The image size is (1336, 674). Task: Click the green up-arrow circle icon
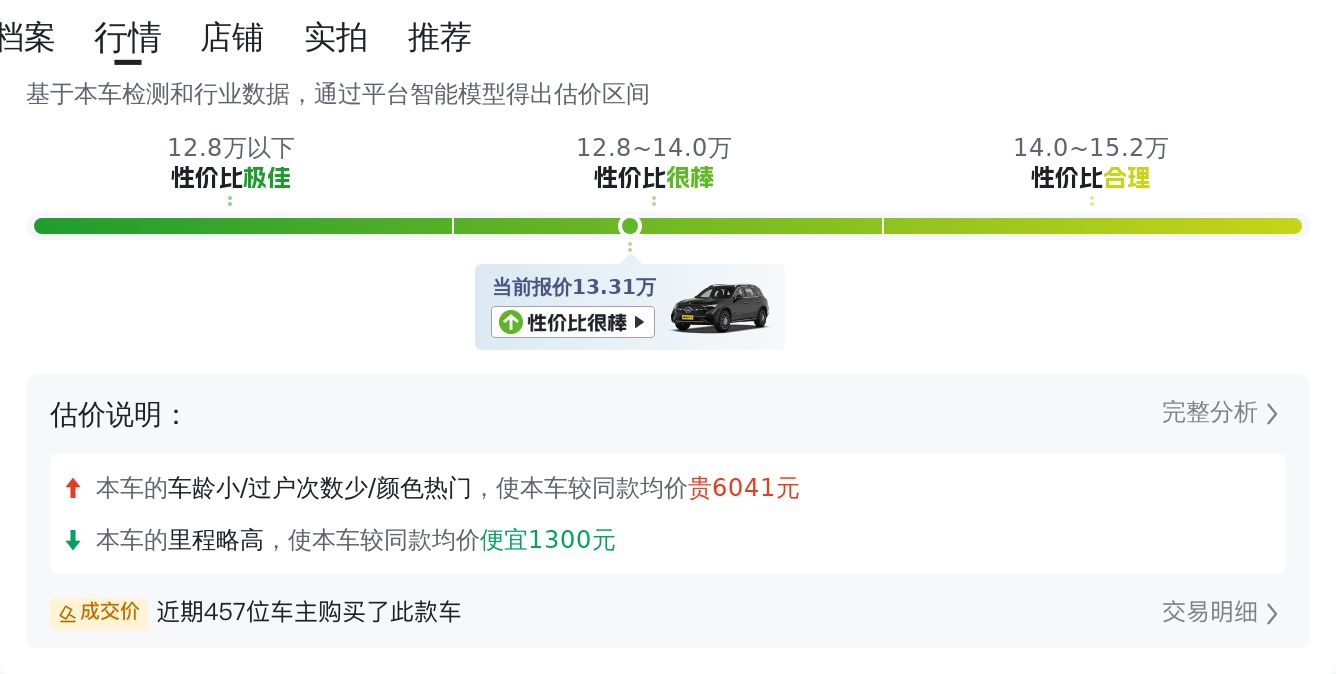pyautogui.click(x=510, y=322)
